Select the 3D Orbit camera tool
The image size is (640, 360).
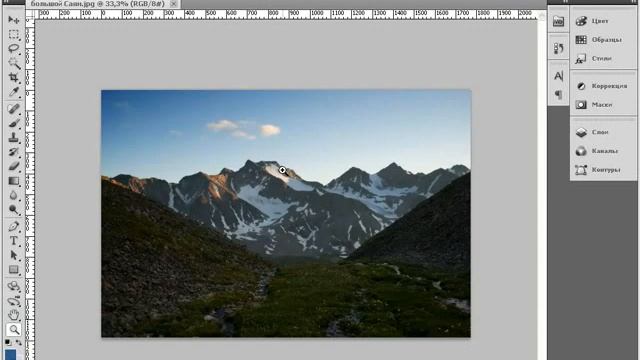pos(14,301)
